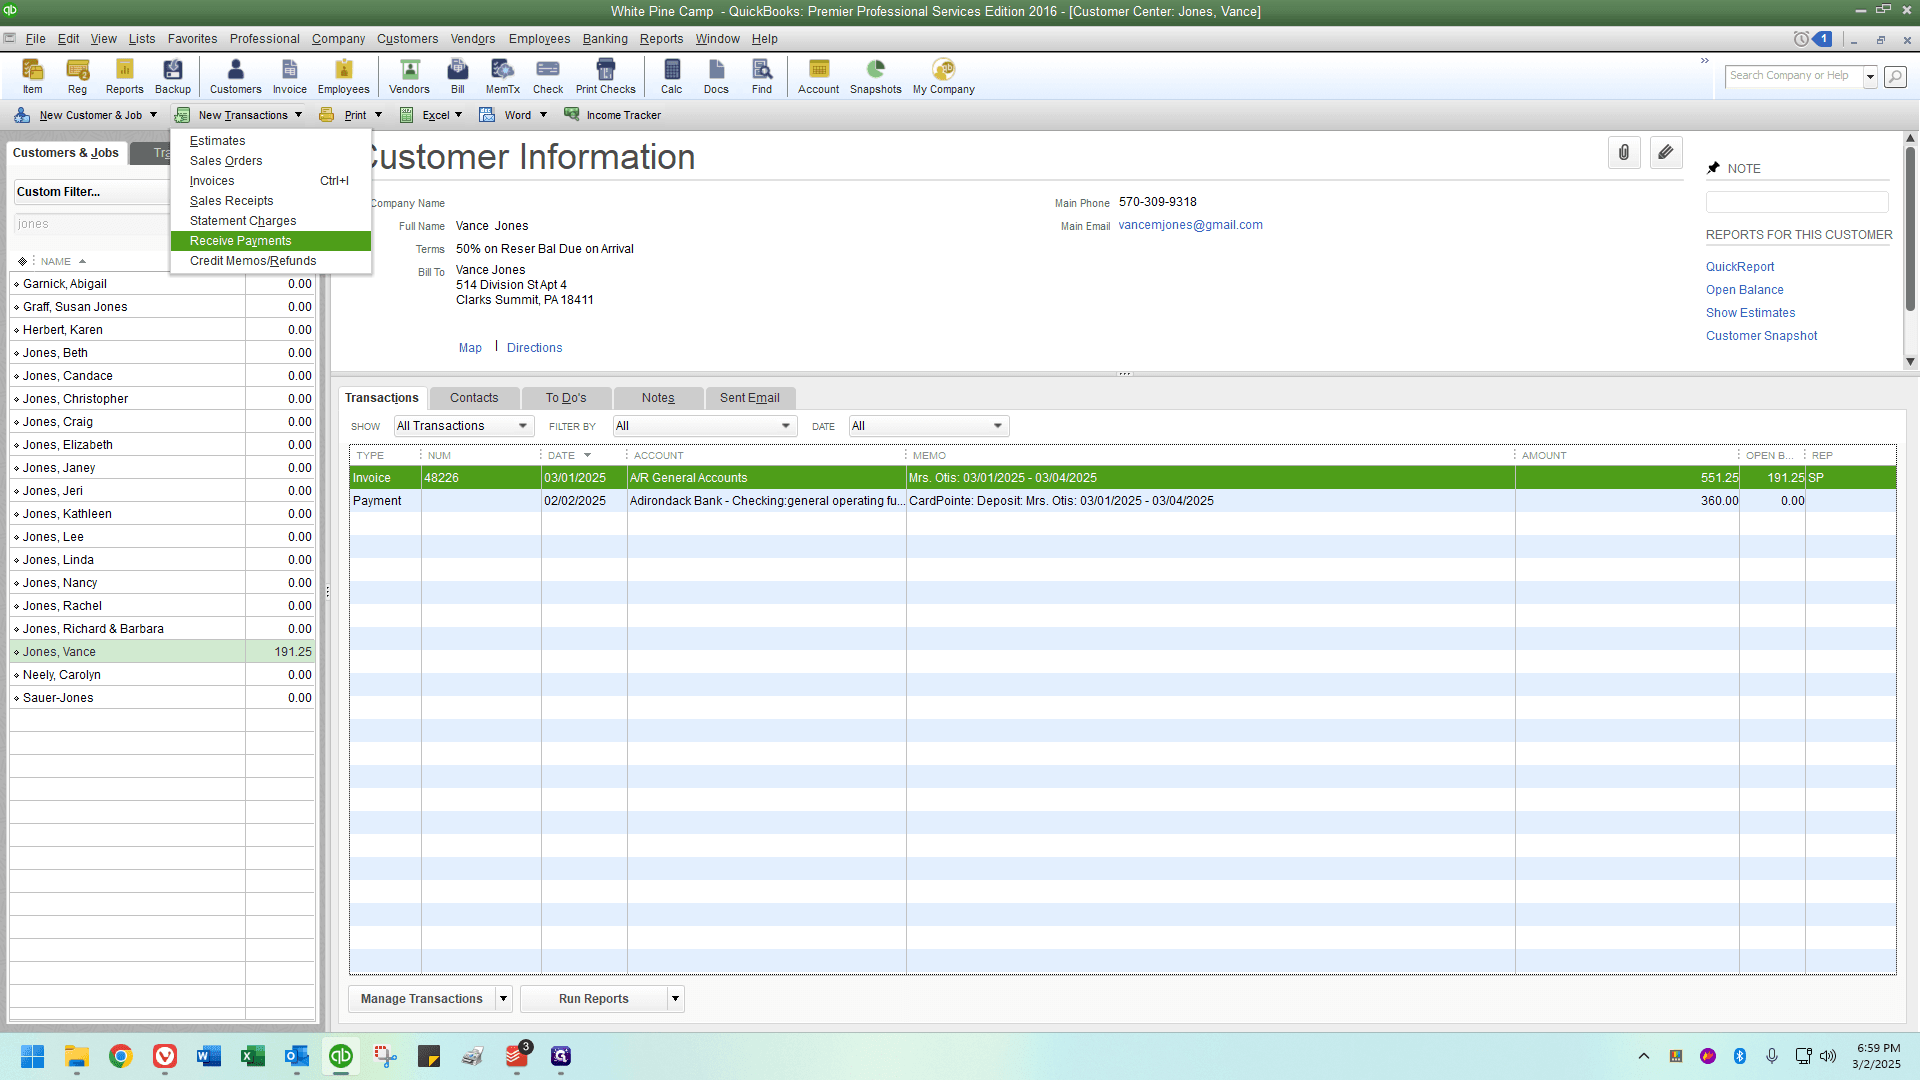
Task: Switch to the Contacts tab
Action: 474,398
